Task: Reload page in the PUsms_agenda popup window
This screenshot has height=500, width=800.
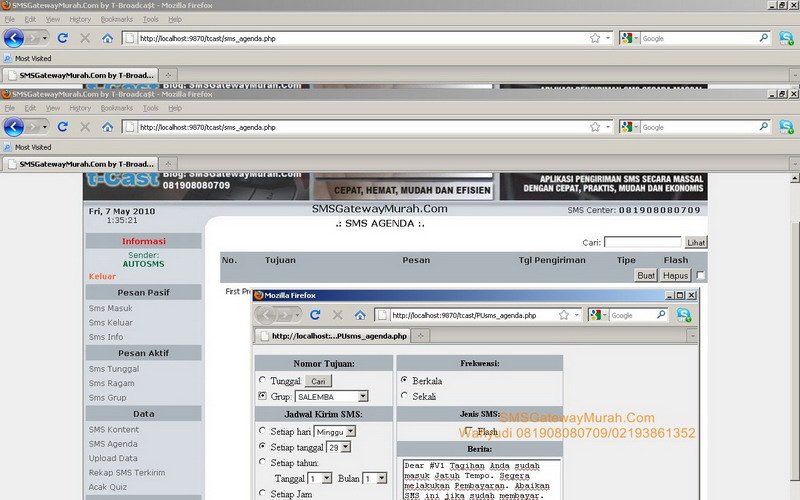Action: coord(315,315)
